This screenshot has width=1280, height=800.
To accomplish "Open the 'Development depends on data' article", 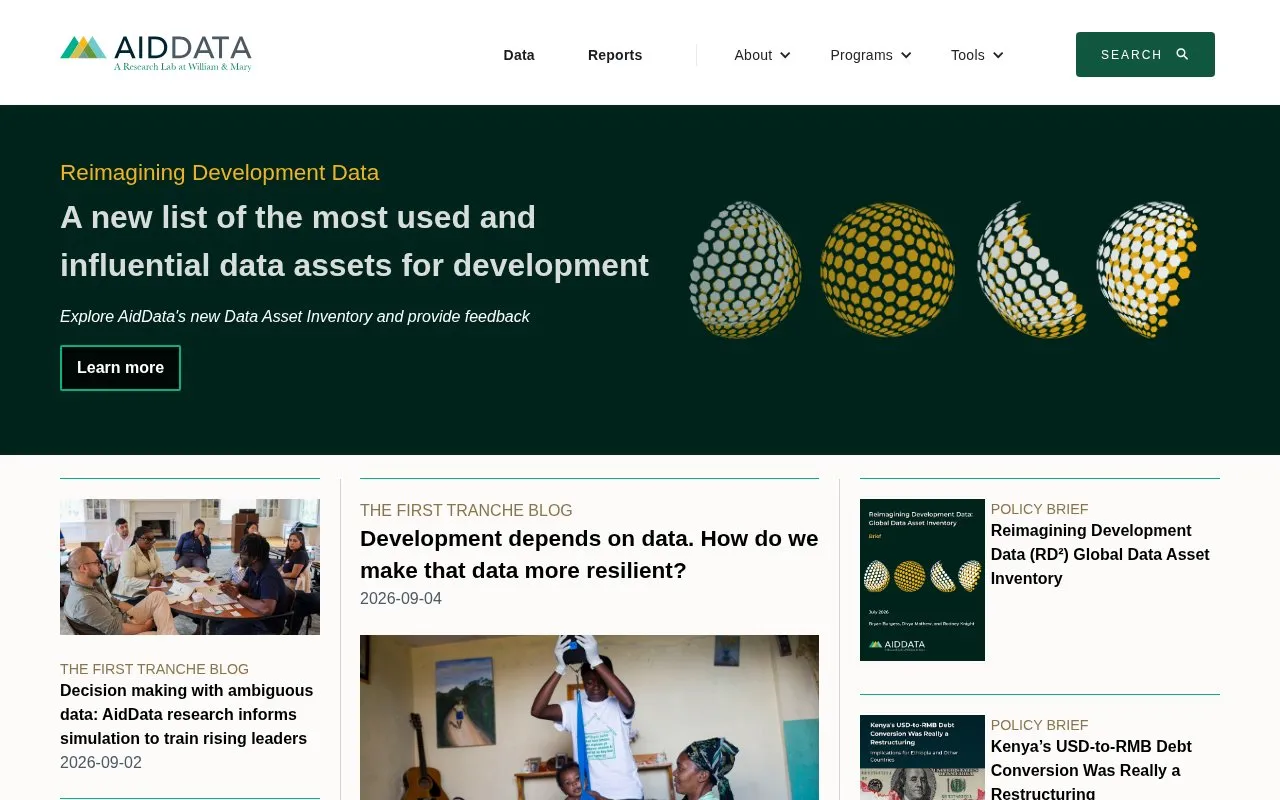I will click(x=589, y=555).
